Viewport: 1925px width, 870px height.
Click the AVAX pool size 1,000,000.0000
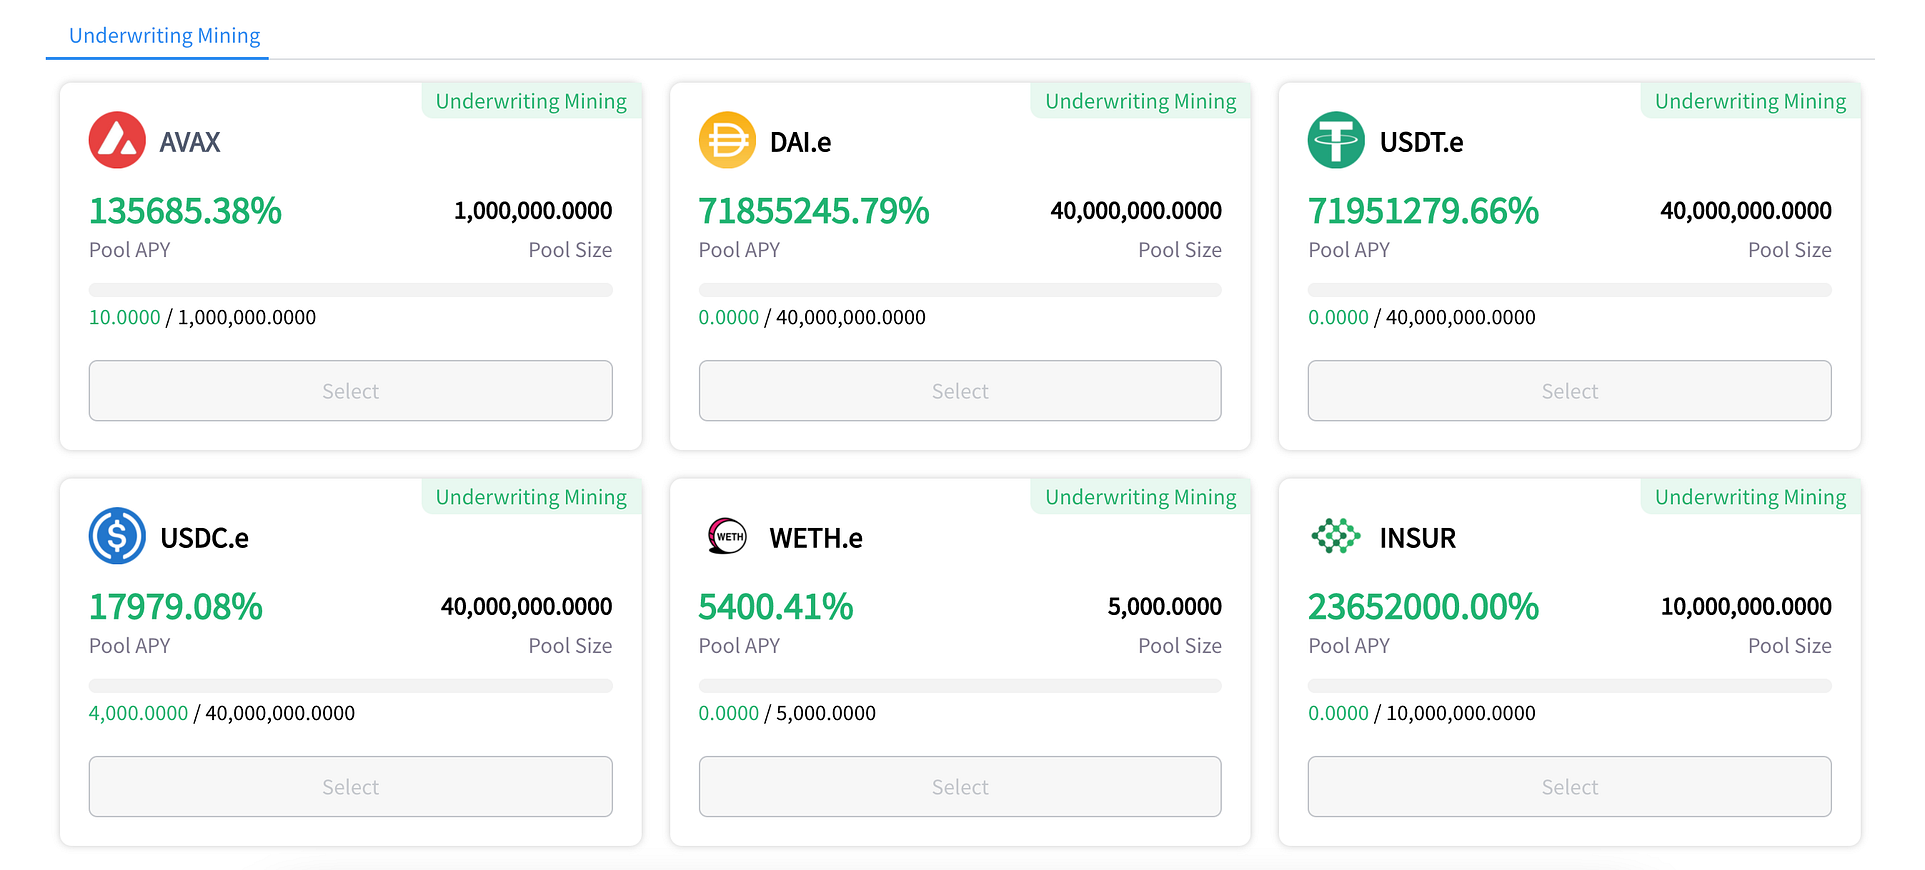[533, 211]
